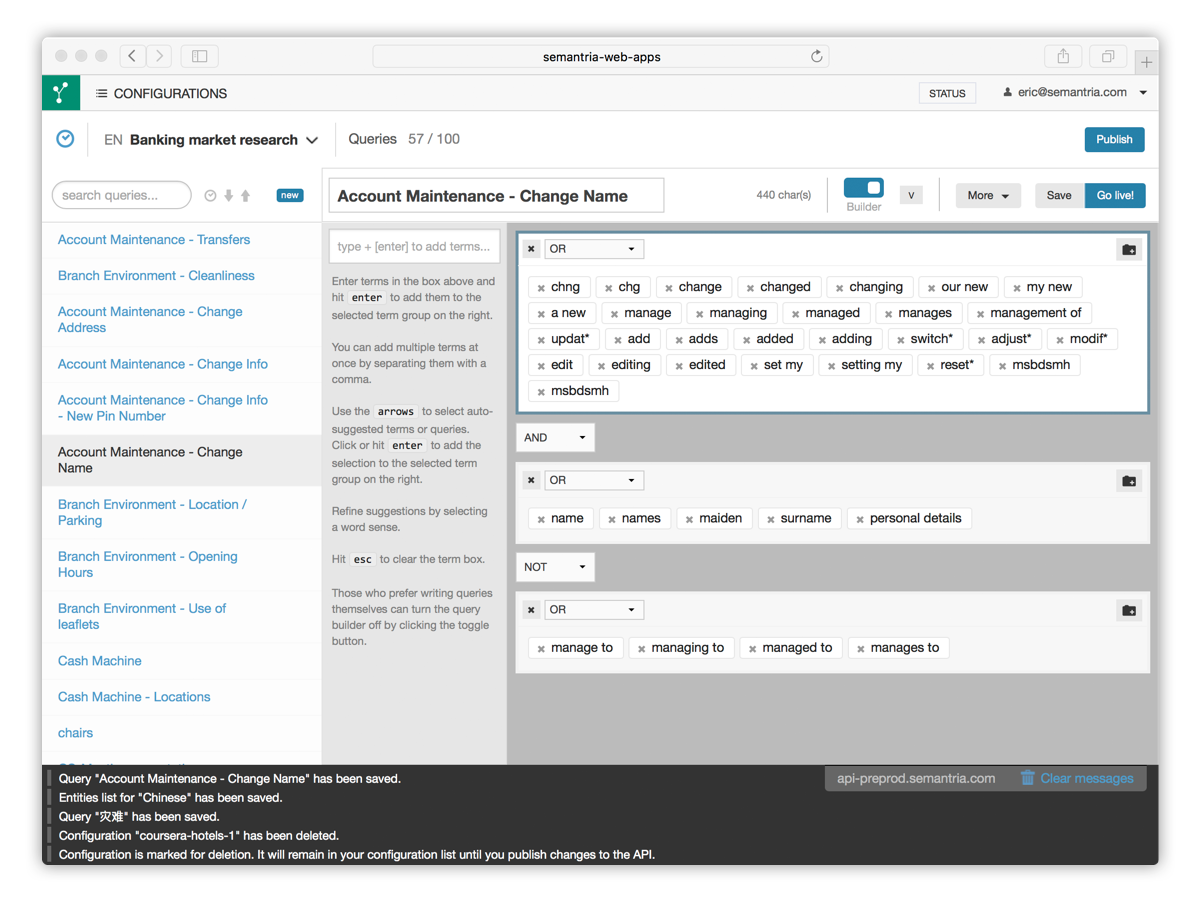Open the NOT connector dropdown

point(555,567)
